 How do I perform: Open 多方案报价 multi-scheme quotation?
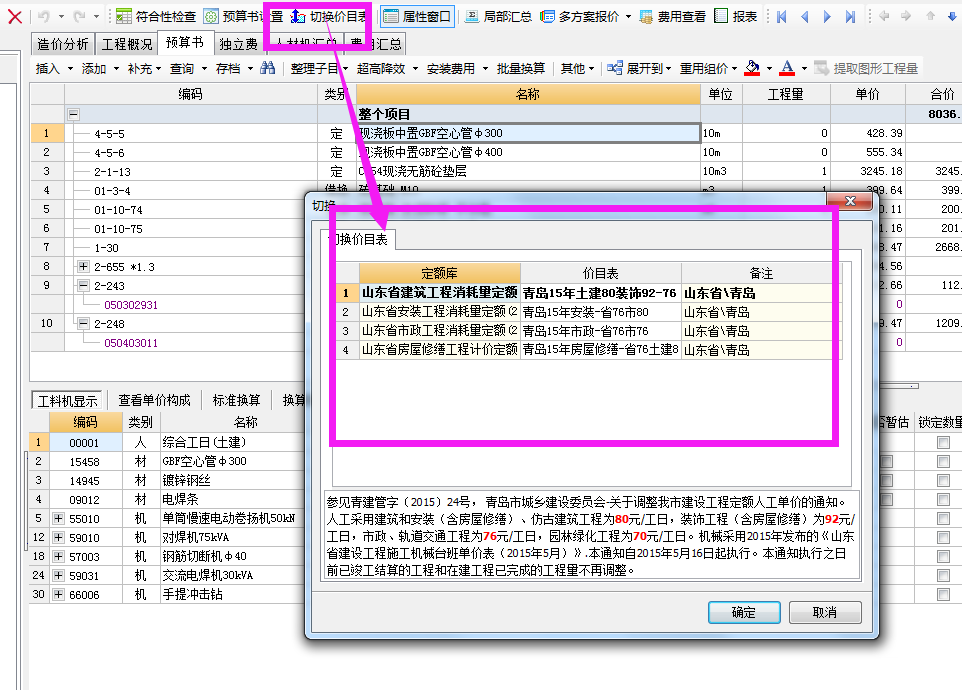pyautogui.click(x=580, y=17)
